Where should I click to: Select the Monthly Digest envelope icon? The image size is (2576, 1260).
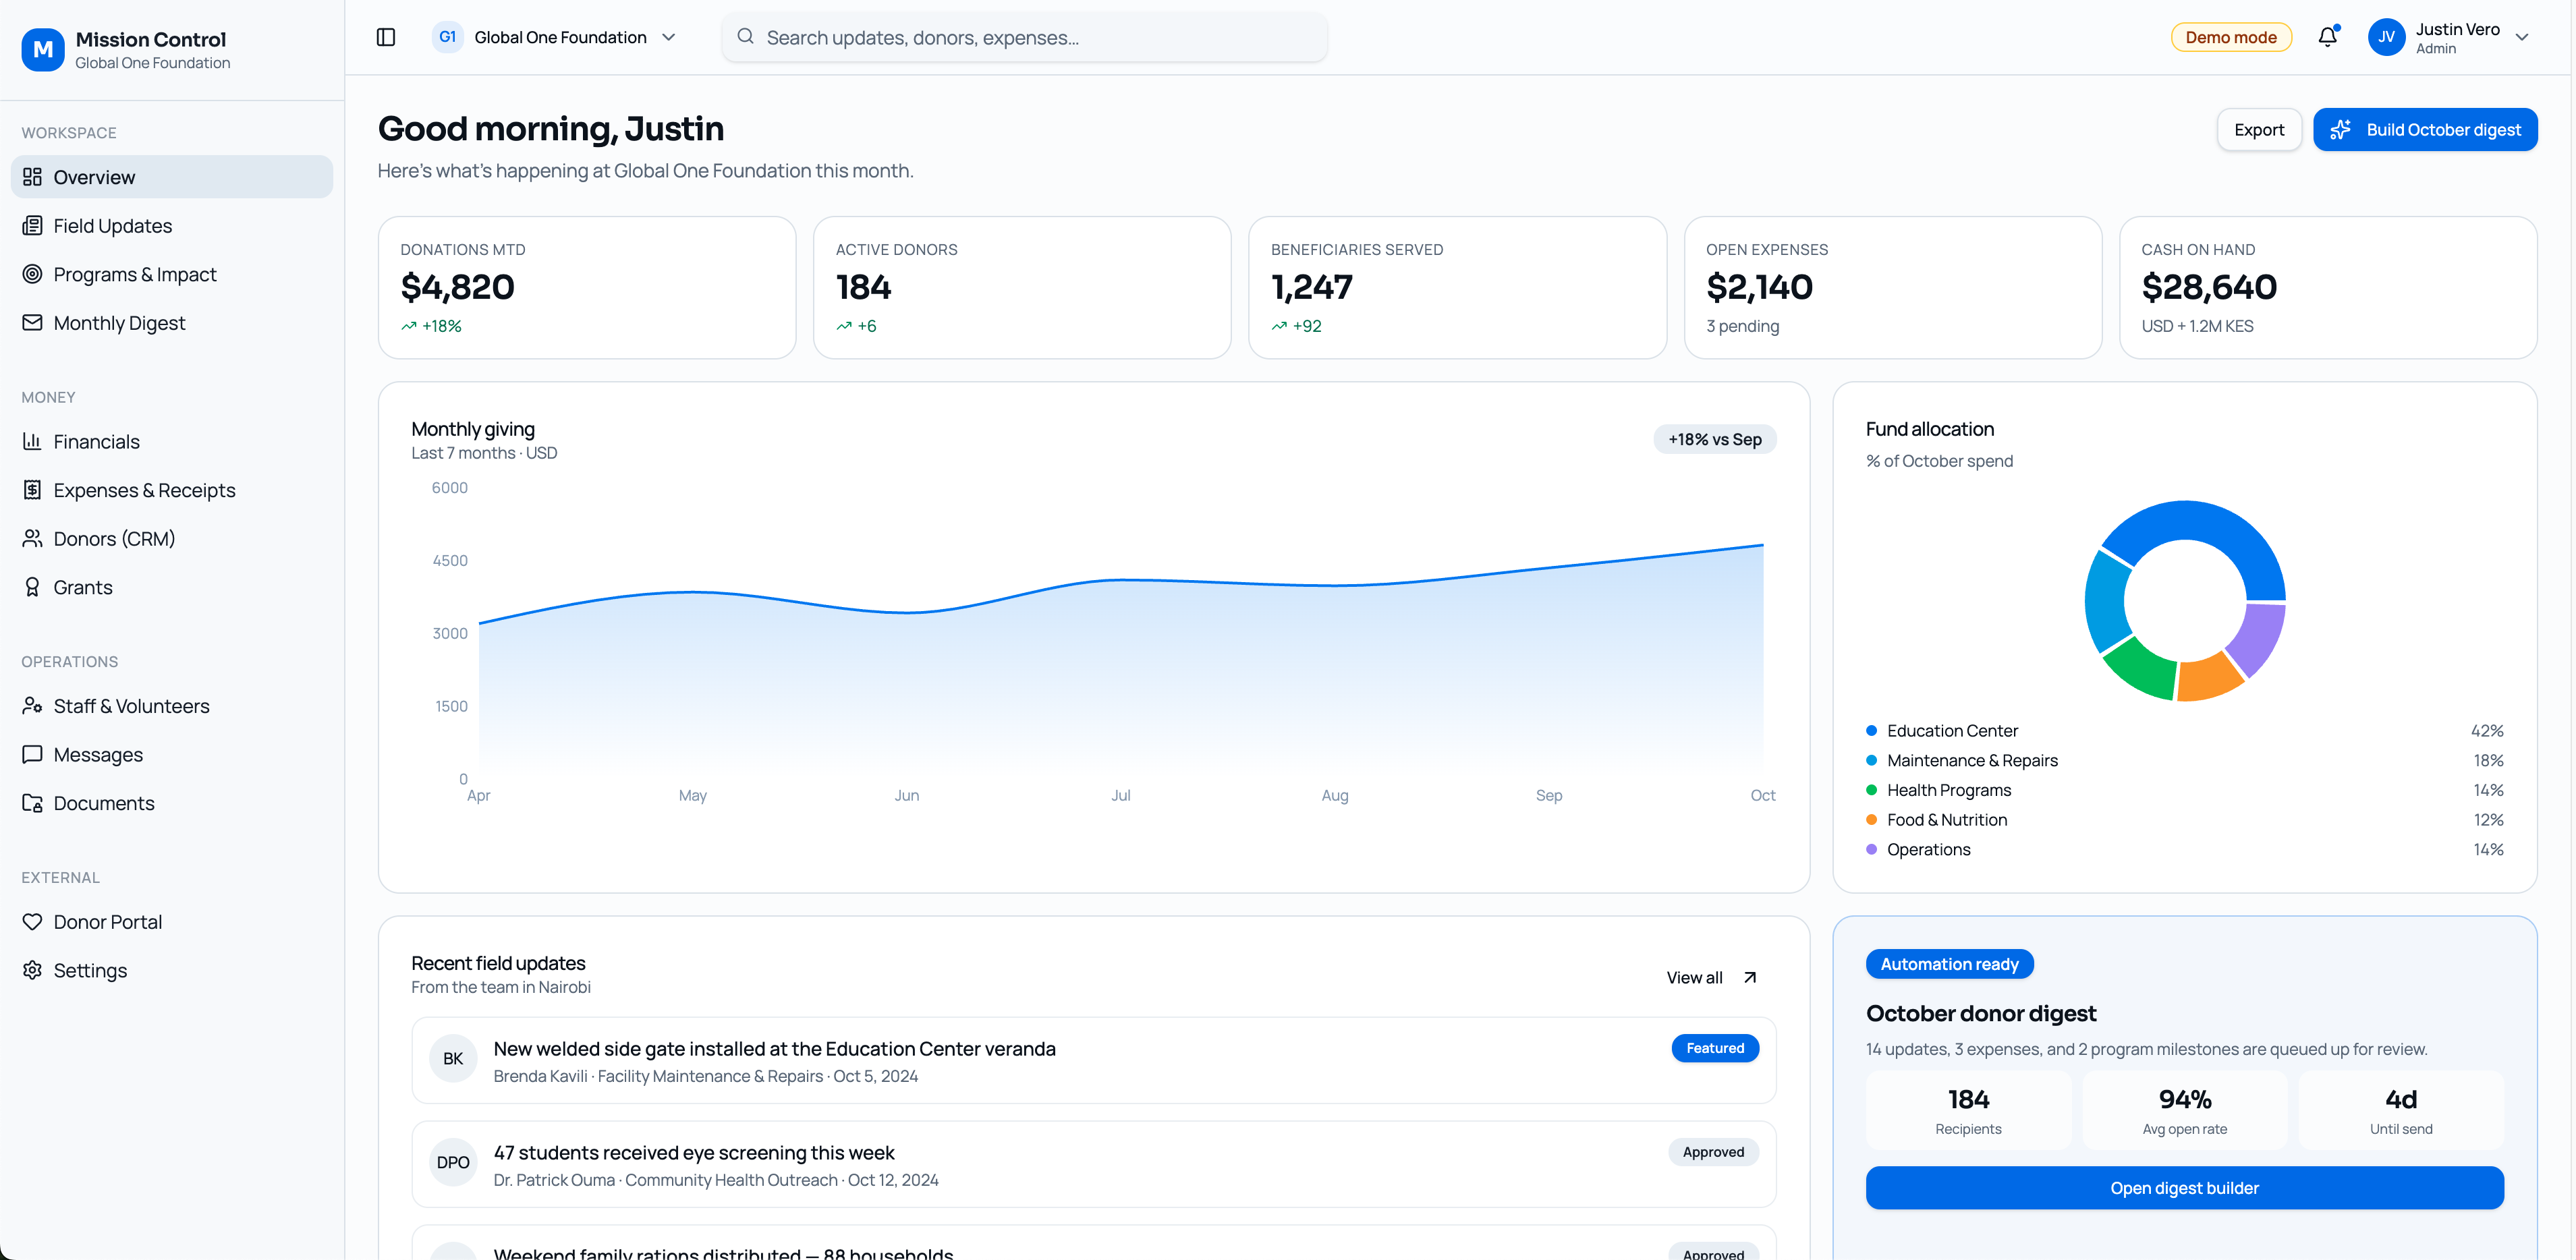[32, 323]
